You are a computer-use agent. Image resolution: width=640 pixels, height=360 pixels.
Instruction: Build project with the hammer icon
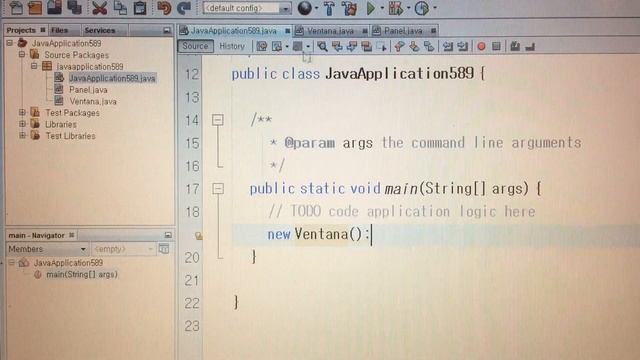click(x=329, y=8)
